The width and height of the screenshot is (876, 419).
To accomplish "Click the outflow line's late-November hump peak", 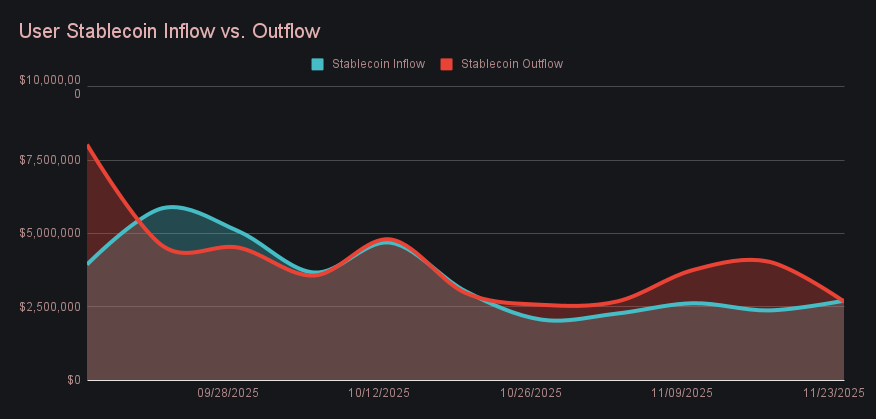I will click(x=750, y=260).
